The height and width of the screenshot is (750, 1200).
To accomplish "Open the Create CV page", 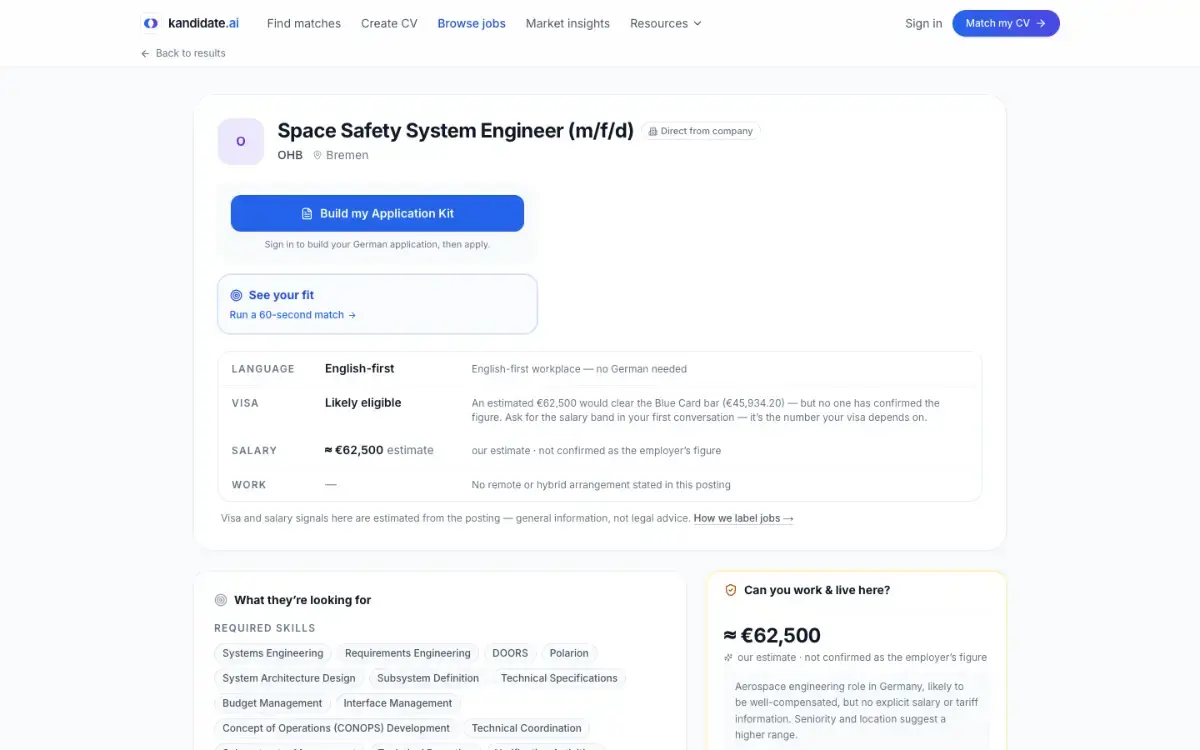I will coord(389,23).
